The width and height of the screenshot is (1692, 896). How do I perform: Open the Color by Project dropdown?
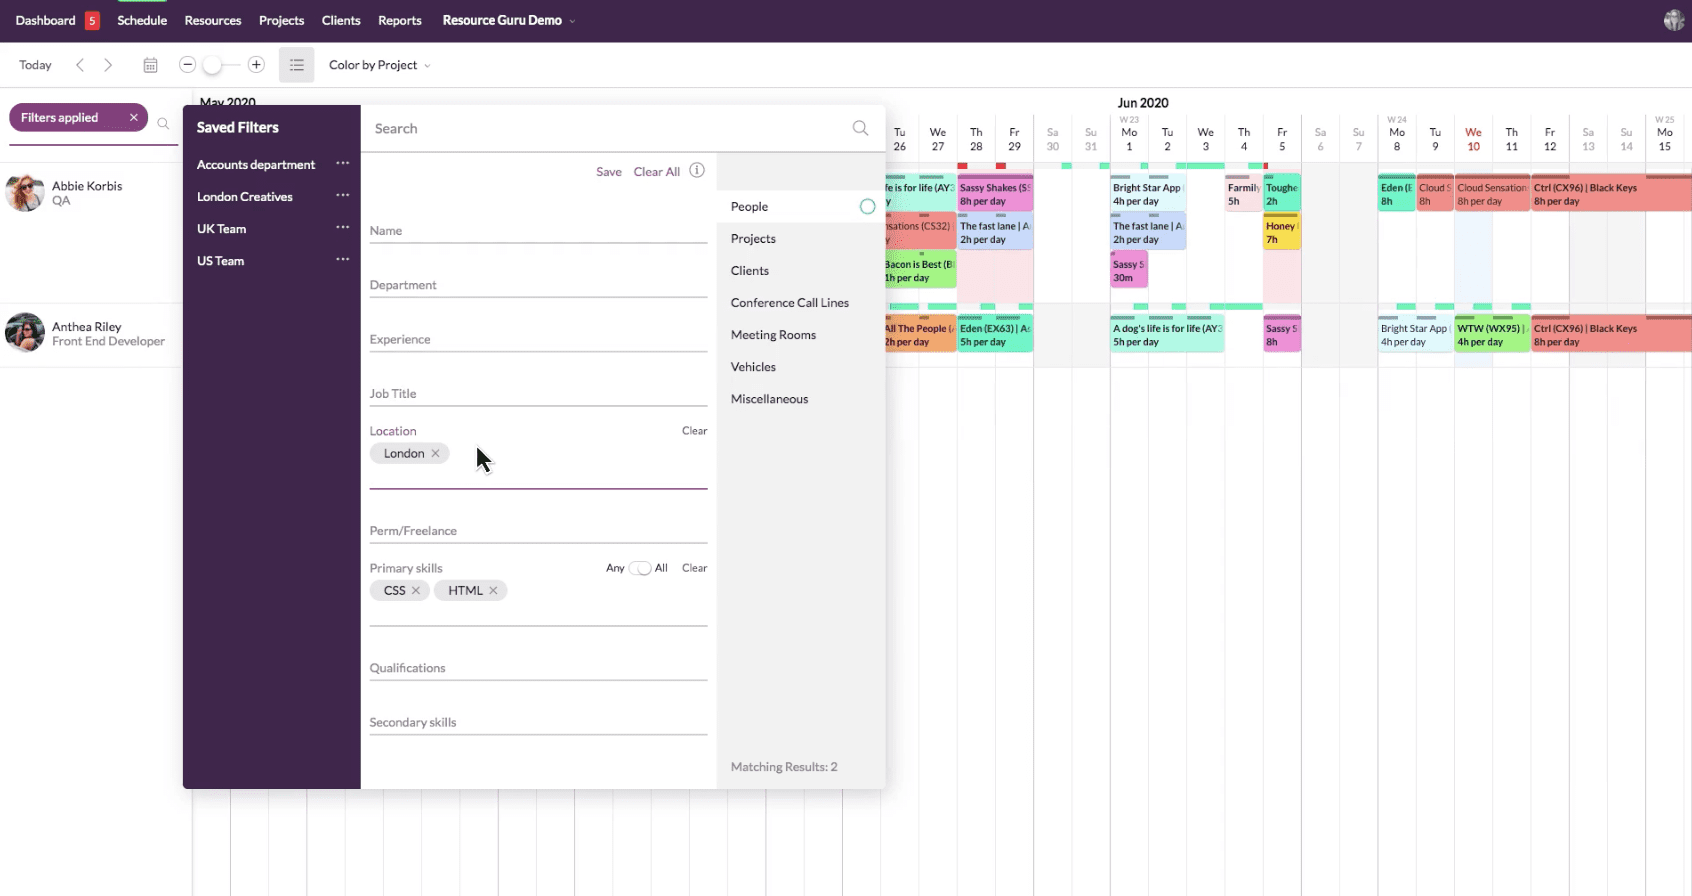(380, 65)
